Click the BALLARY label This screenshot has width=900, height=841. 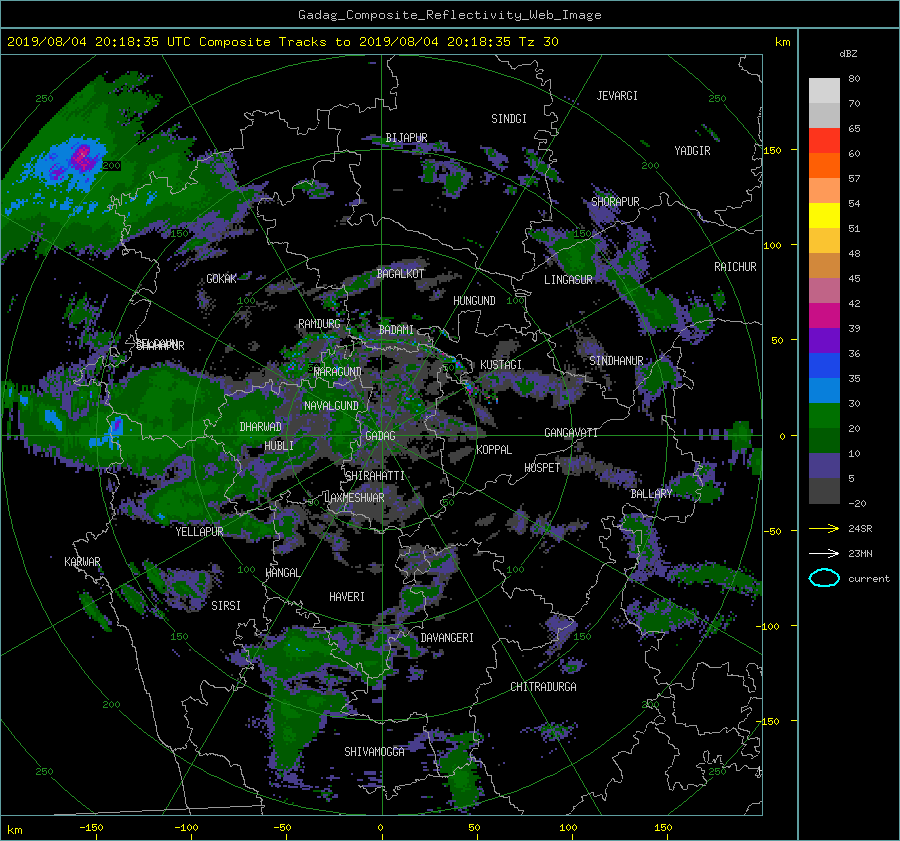point(651,494)
